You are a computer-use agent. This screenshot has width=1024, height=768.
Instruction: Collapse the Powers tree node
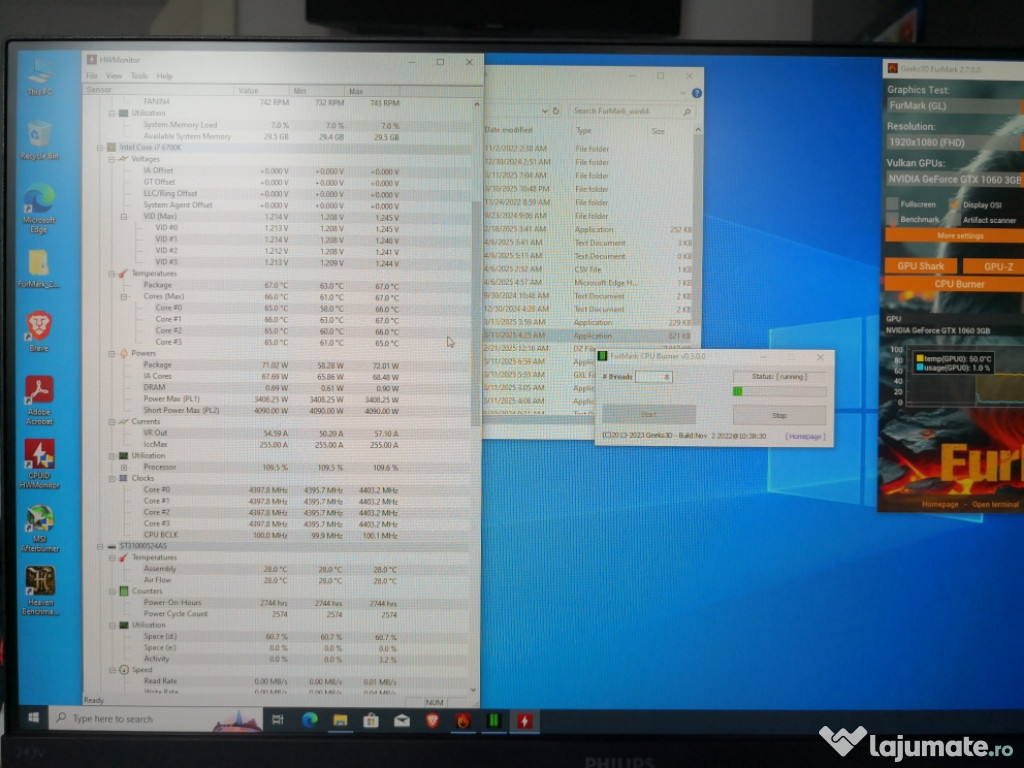coord(112,353)
